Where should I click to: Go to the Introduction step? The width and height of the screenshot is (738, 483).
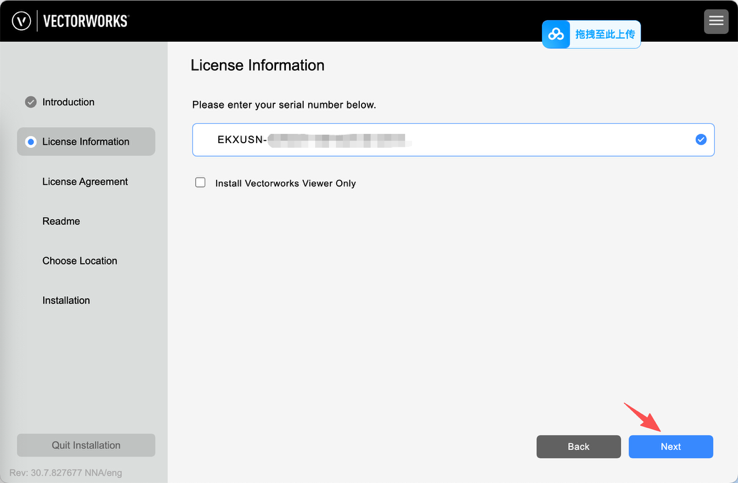(68, 102)
